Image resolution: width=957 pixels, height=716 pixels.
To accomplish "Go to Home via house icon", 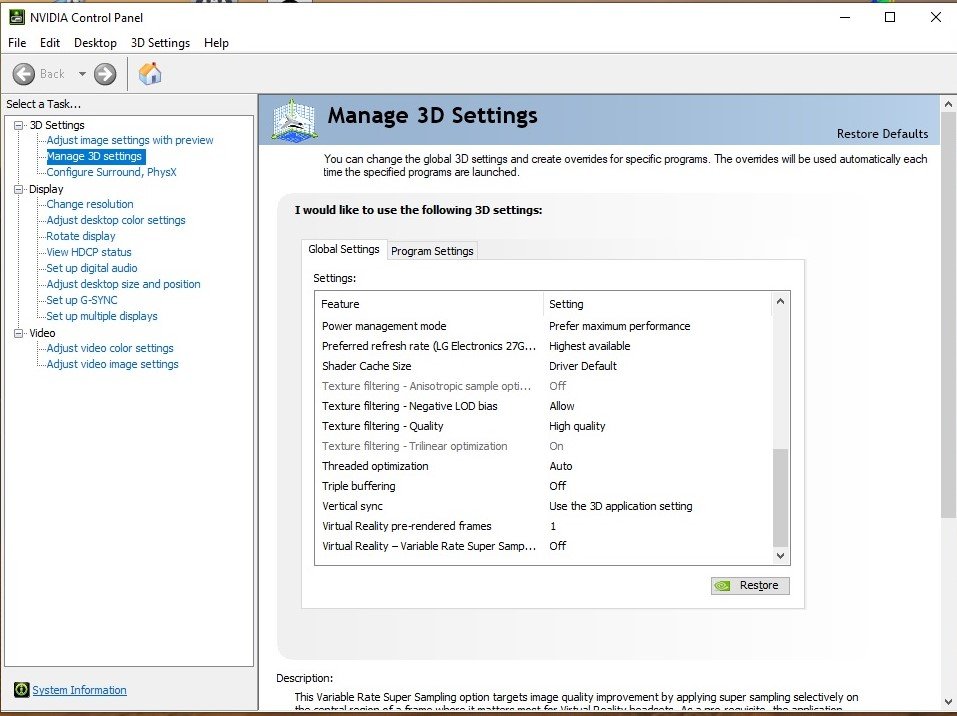I will [150, 74].
